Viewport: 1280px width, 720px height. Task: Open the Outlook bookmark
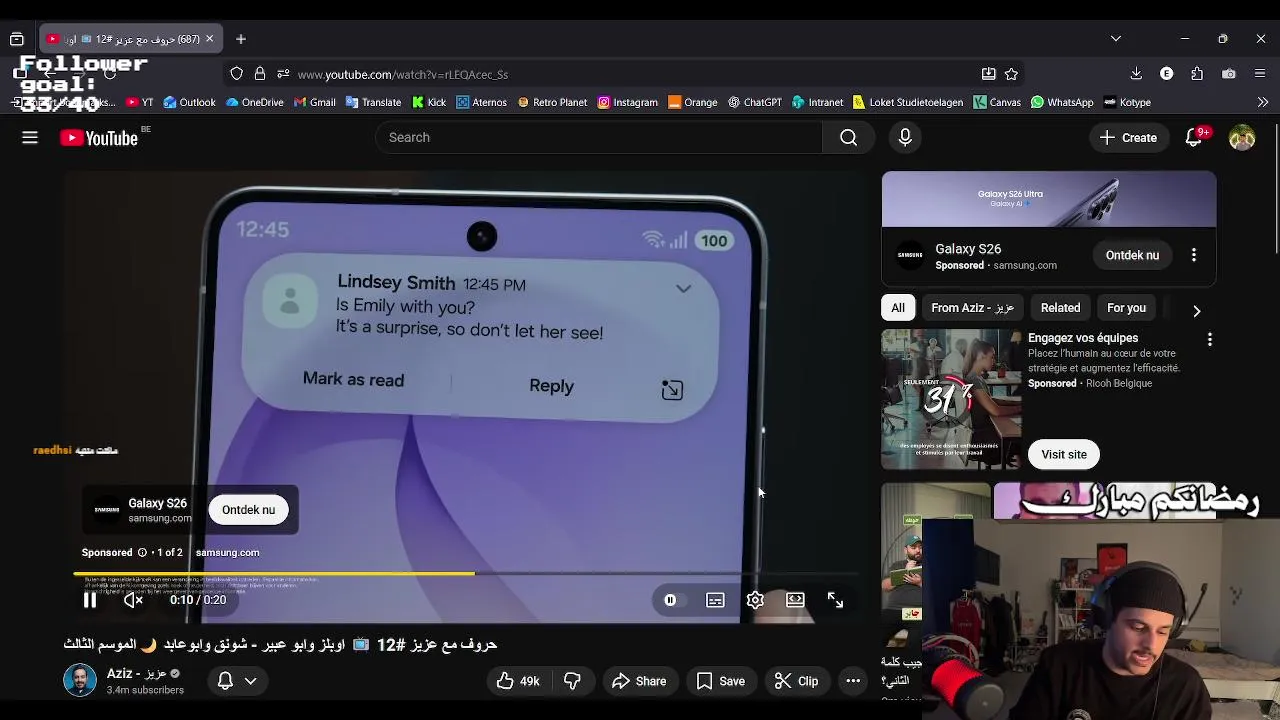click(x=189, y=102)
